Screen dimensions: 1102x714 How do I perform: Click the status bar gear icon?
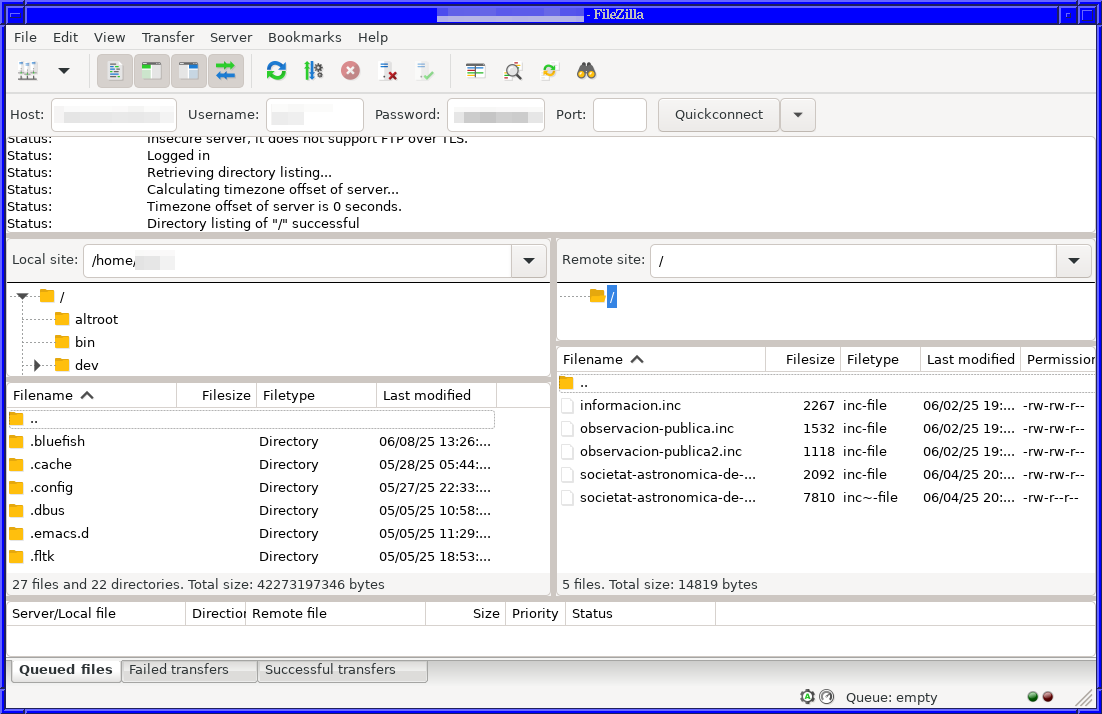coord(808,696)
